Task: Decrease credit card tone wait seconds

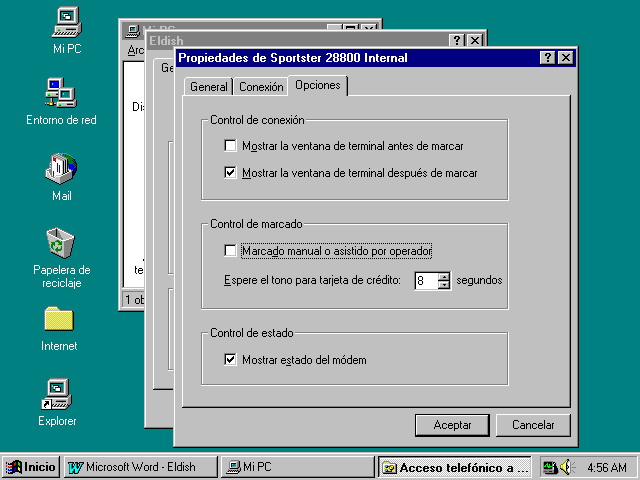Action: (x=444, y=284)
